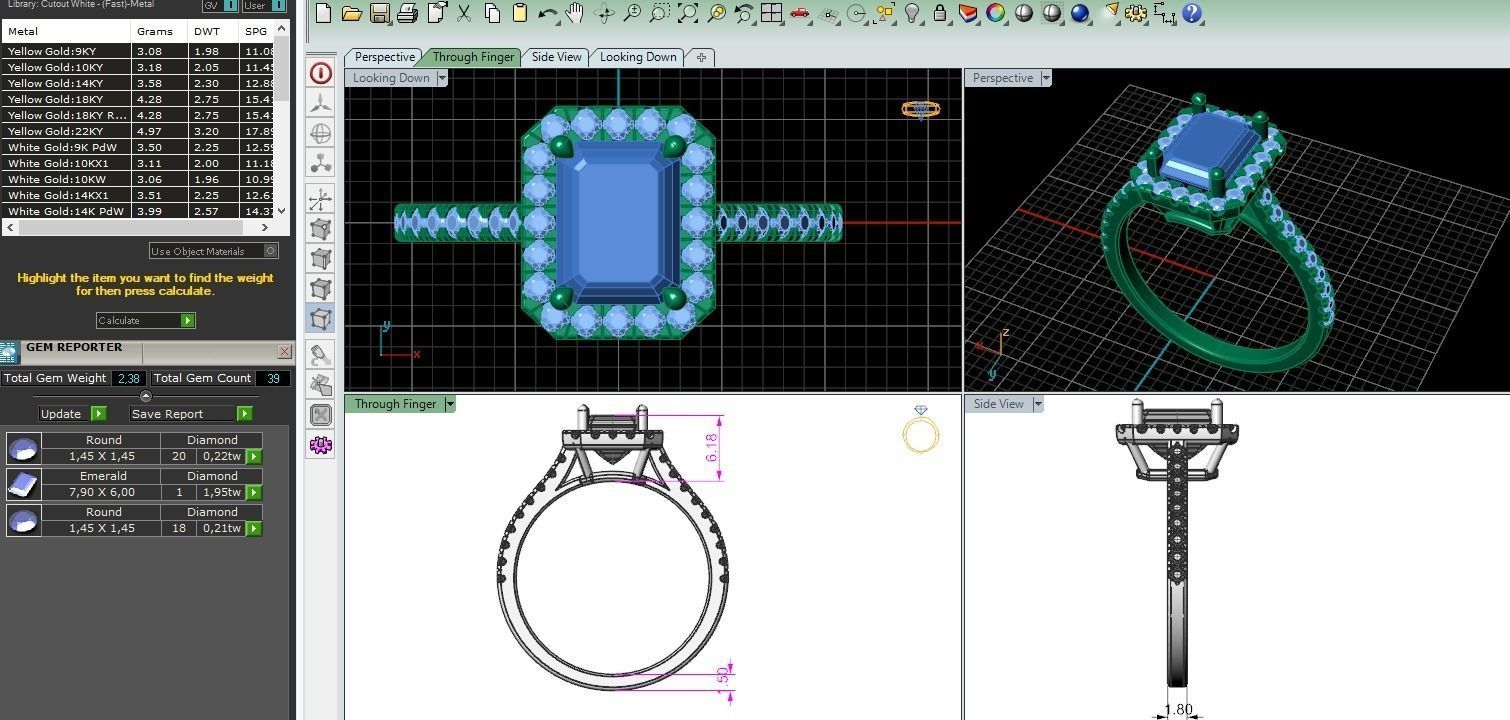
Task: Select the Zoom dynamic magnifier
Action: pos(631,13)
